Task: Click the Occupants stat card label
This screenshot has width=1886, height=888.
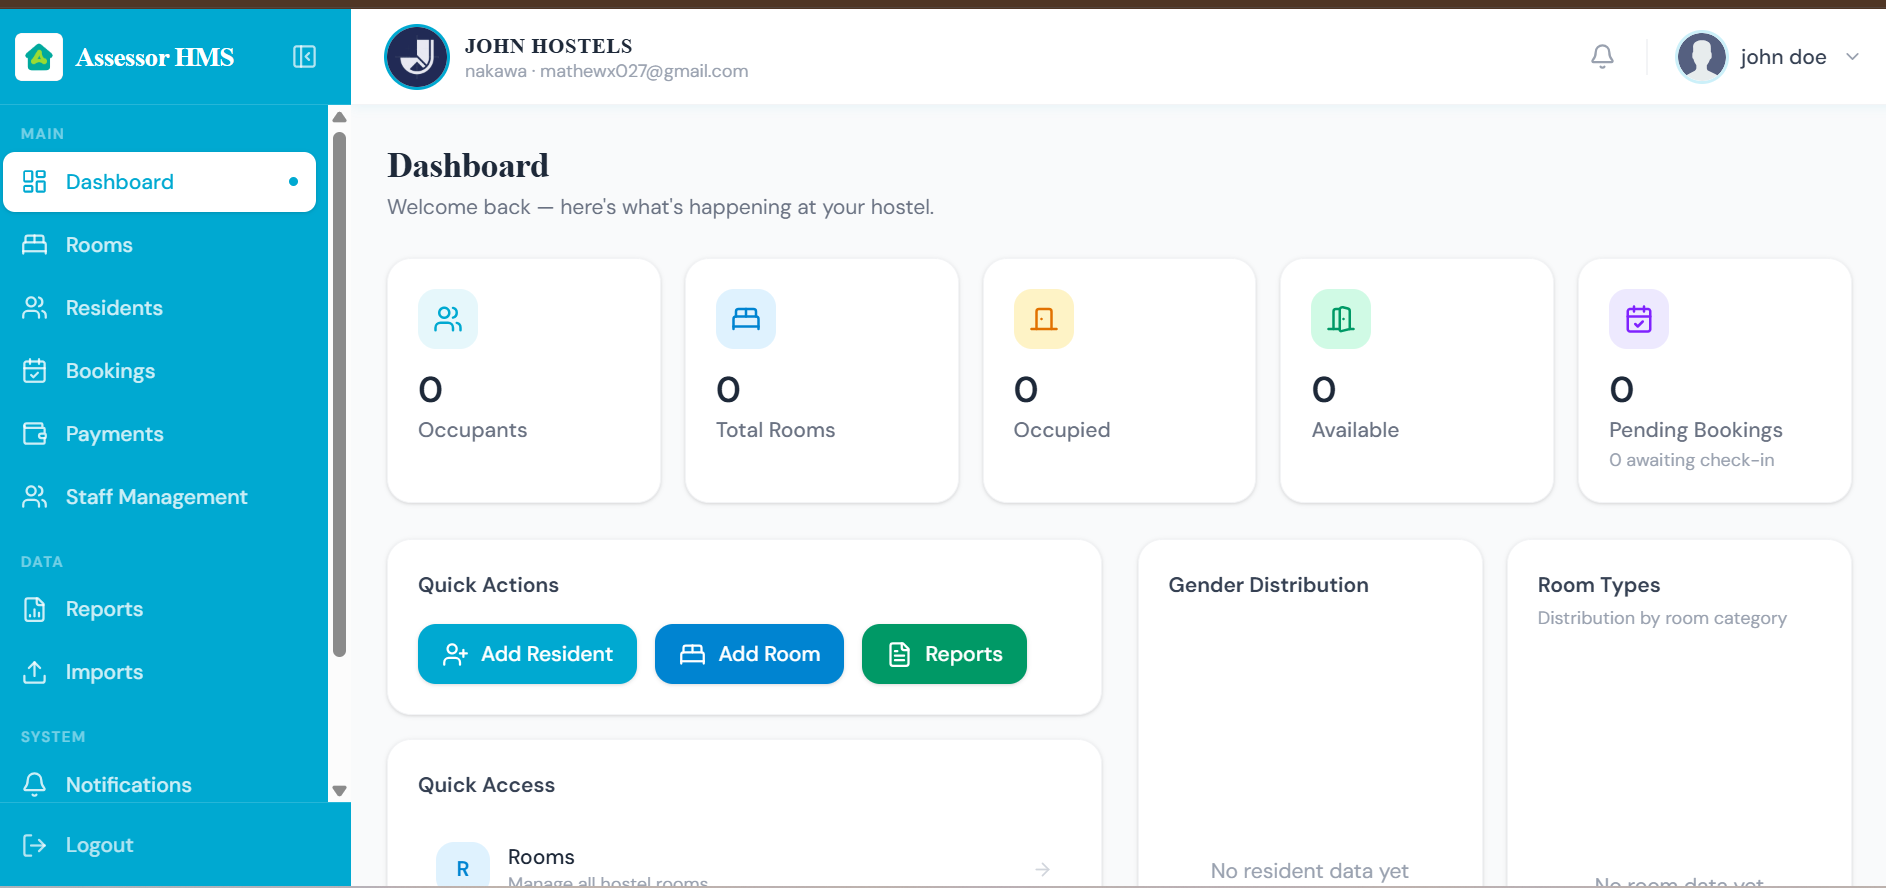Action: tap(472, 430)
